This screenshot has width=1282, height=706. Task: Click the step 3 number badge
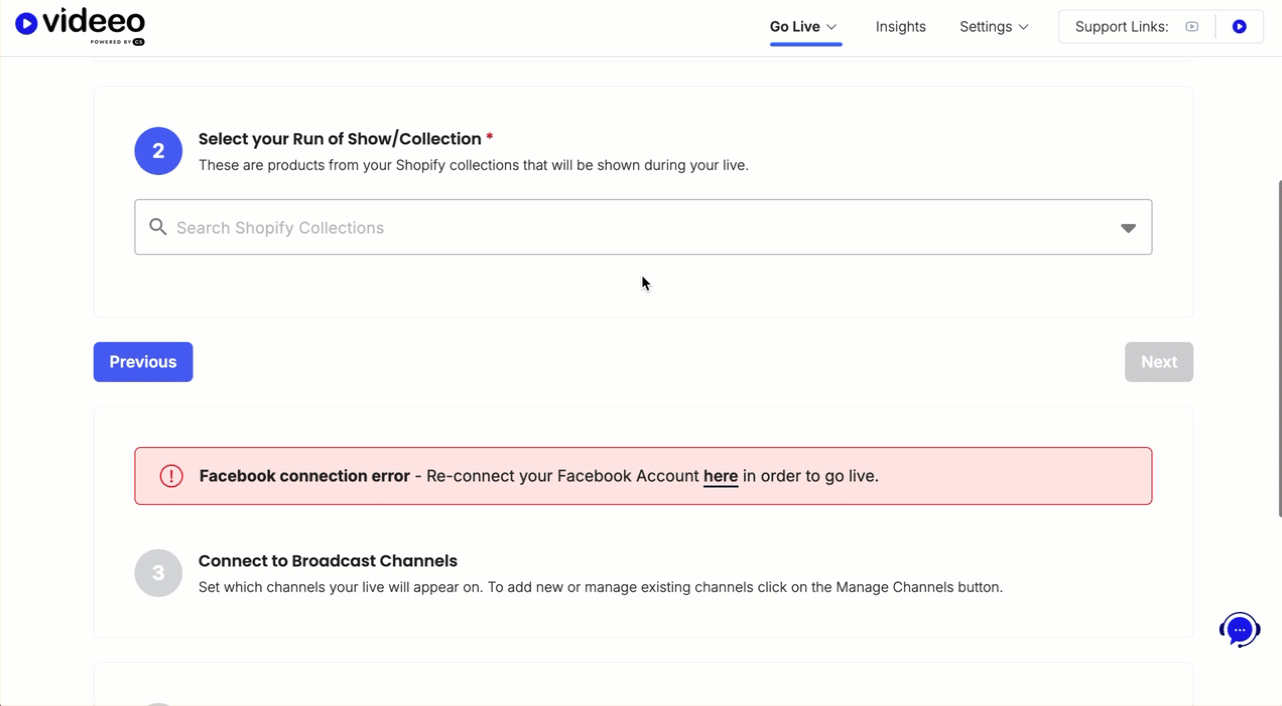(158, 573)
